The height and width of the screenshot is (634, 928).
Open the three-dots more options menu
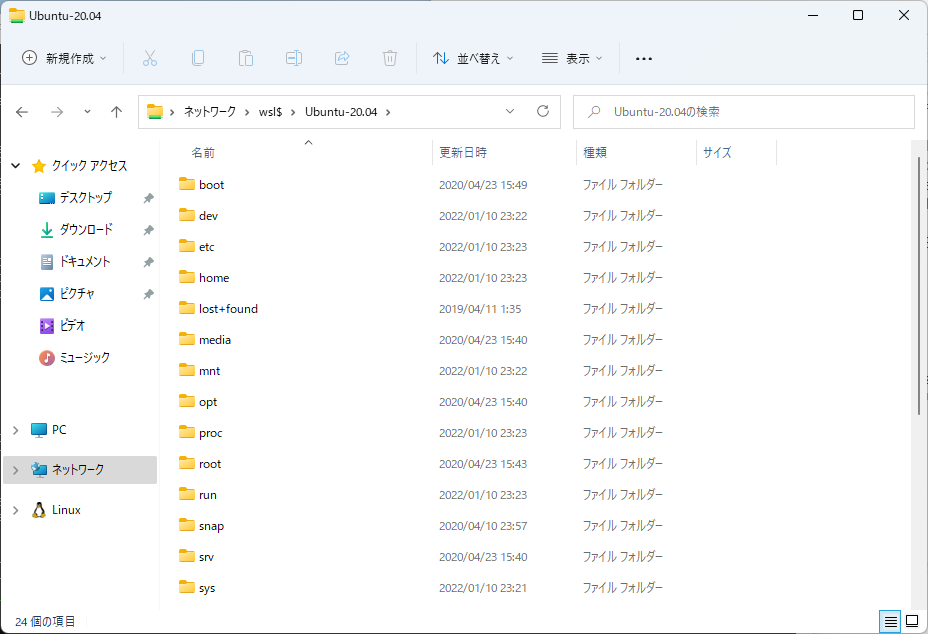click(644, 59)
